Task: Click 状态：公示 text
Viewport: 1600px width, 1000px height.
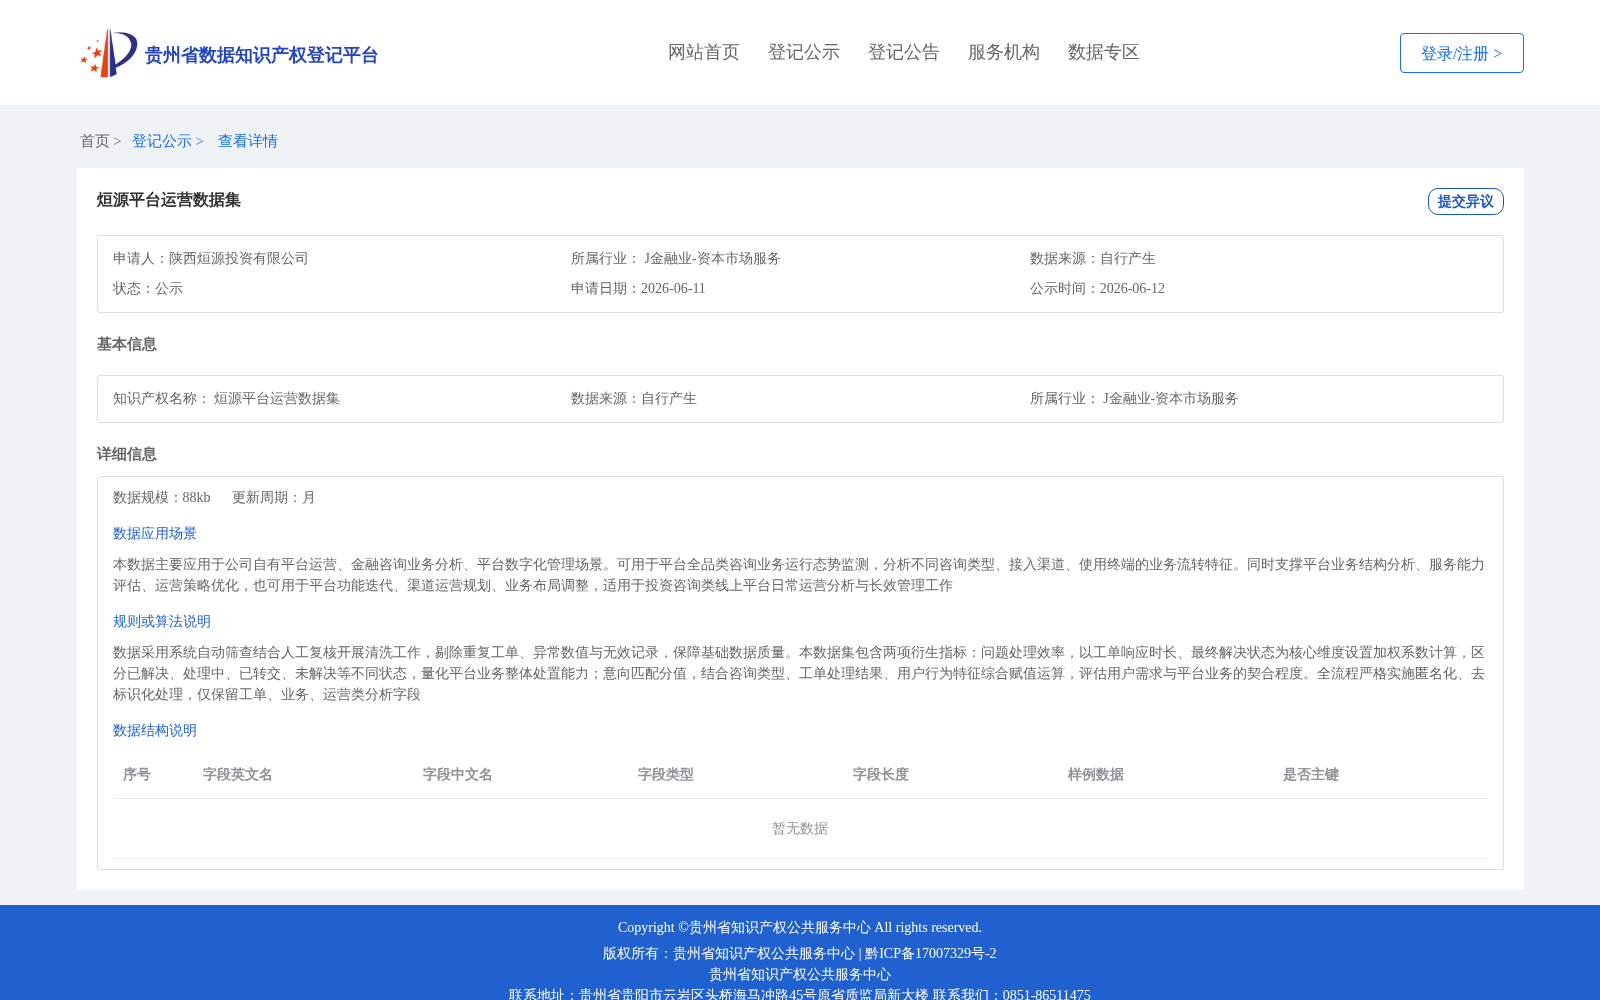Action: click(148, 288)
